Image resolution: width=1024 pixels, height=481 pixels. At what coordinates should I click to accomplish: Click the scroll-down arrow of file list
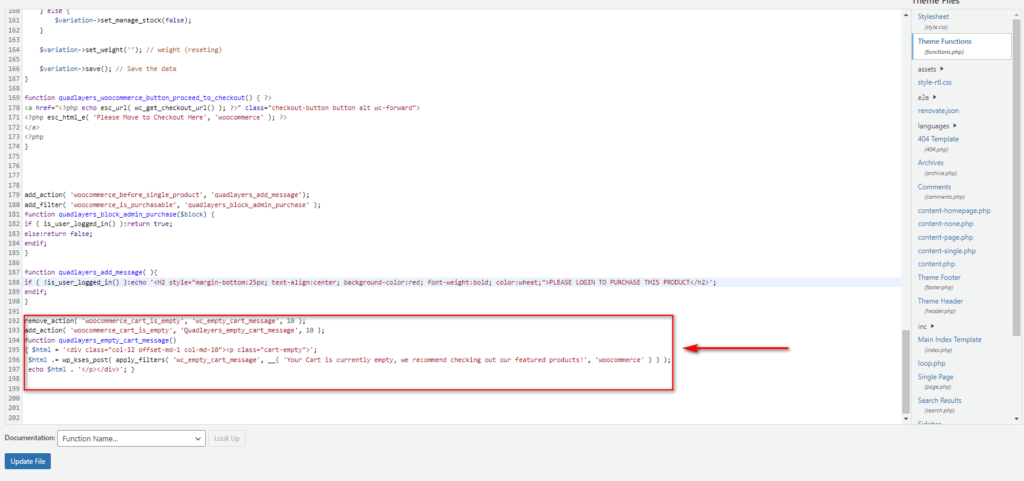tap(1016, 418)
